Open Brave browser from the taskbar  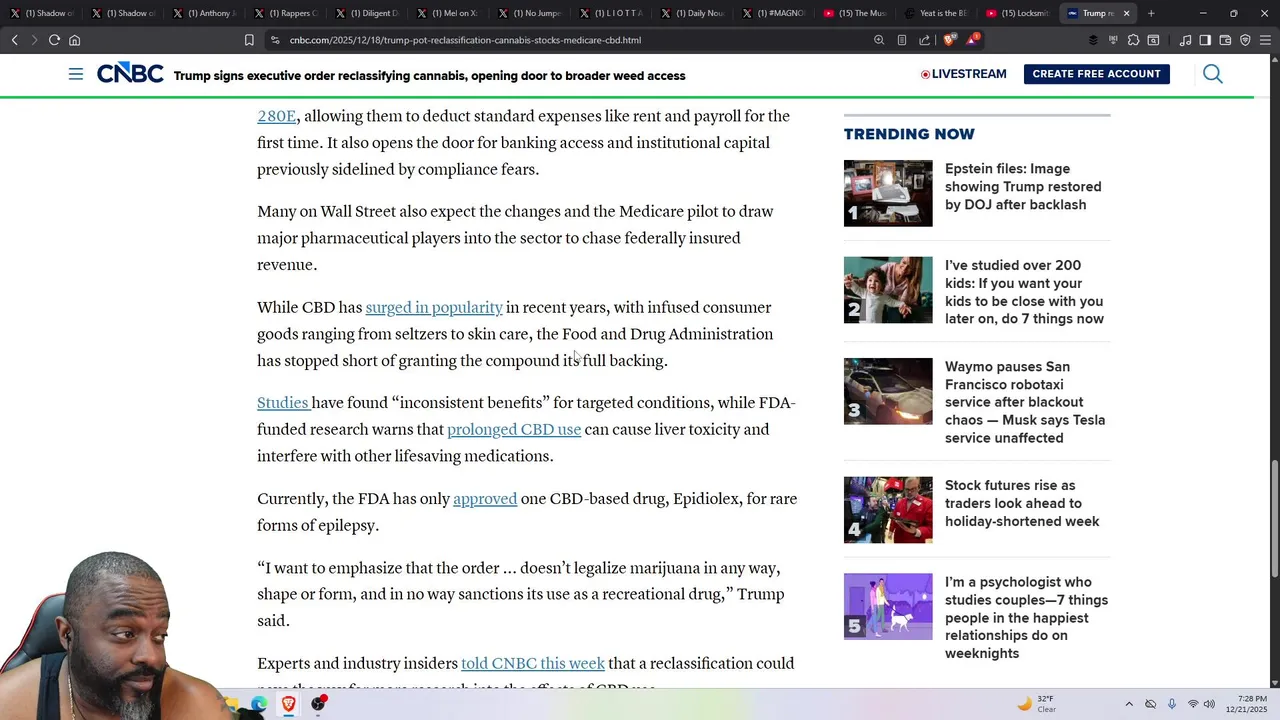pyautogui.click(x=288, y=704)
